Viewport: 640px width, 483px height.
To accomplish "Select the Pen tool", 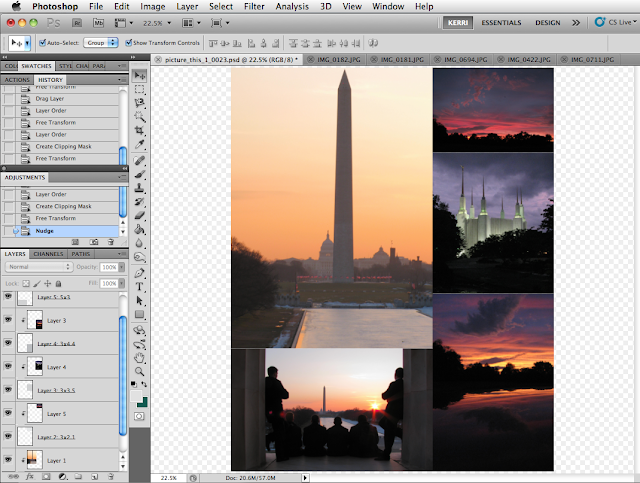I will tap(140, 271).
